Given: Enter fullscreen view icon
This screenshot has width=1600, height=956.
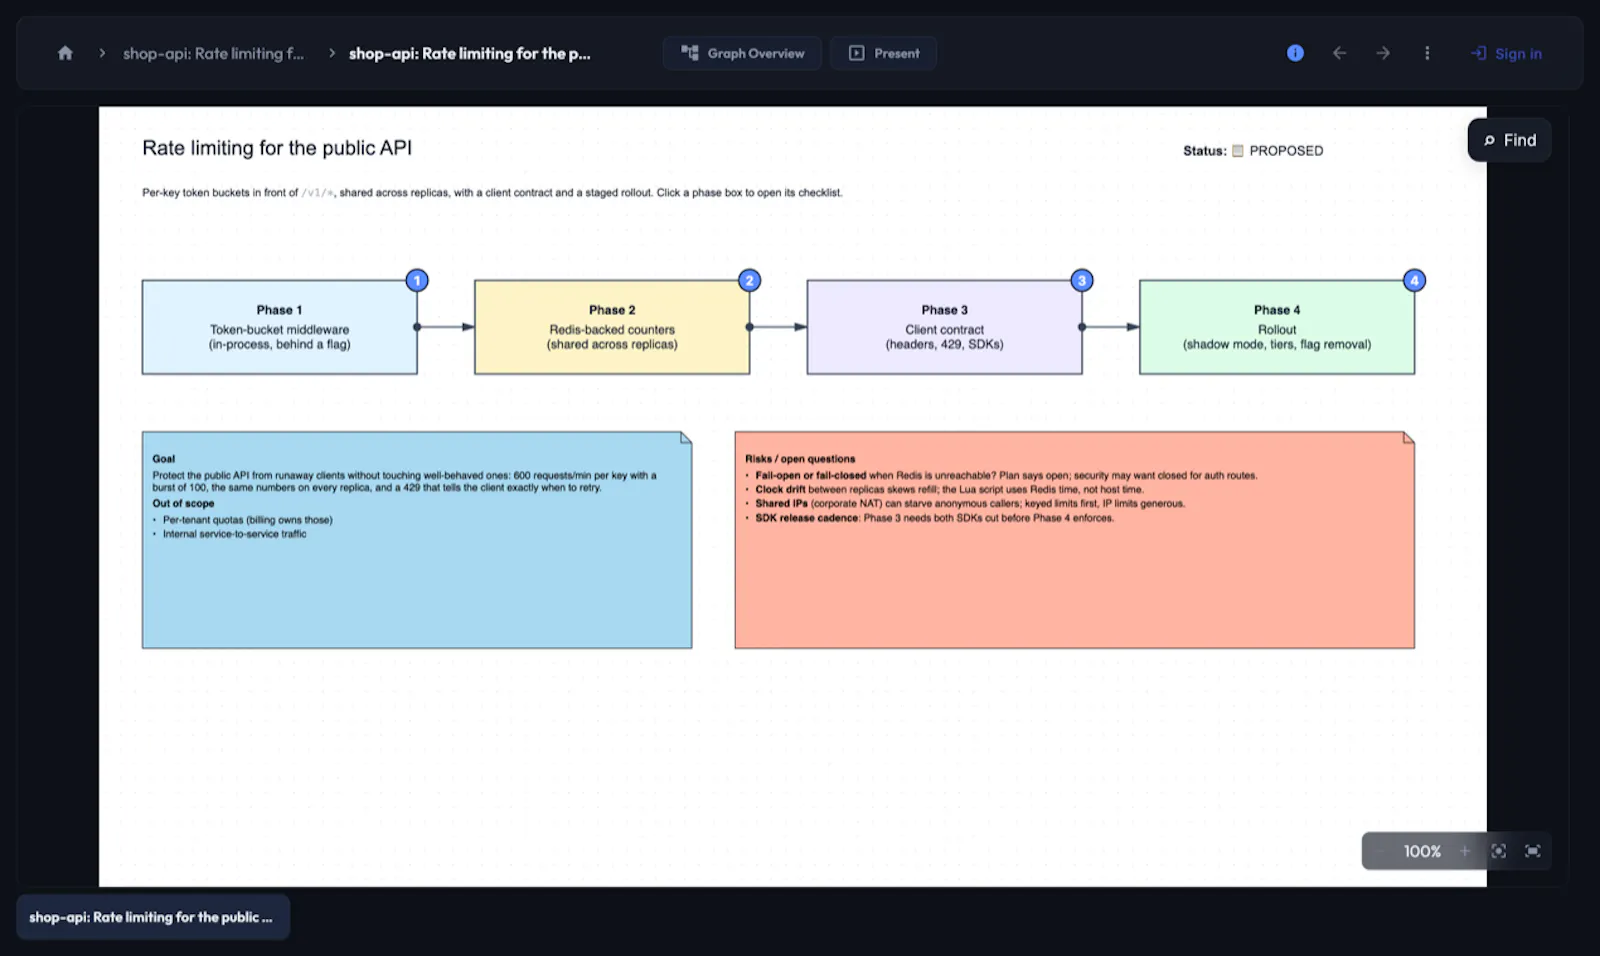Looking at the screenshot, I should (x=1532, y=851).
